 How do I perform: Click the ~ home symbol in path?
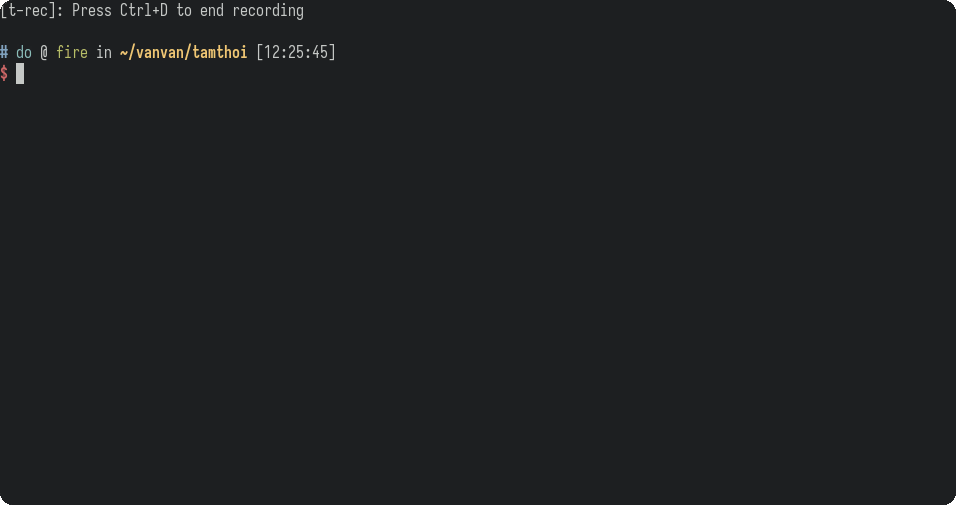pos(124,52)
